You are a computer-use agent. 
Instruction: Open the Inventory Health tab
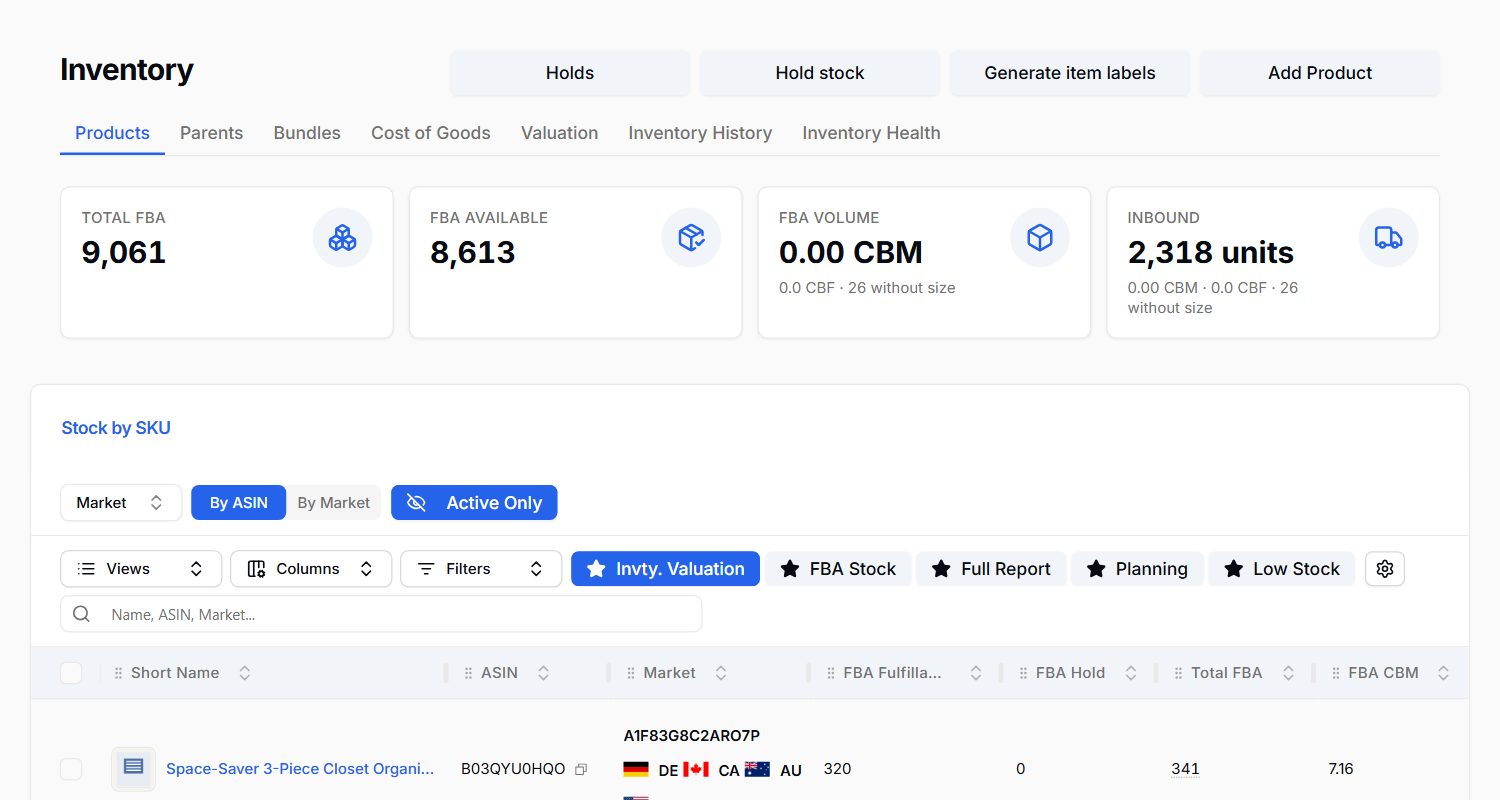pyautogui.click(x=871, y=133)
